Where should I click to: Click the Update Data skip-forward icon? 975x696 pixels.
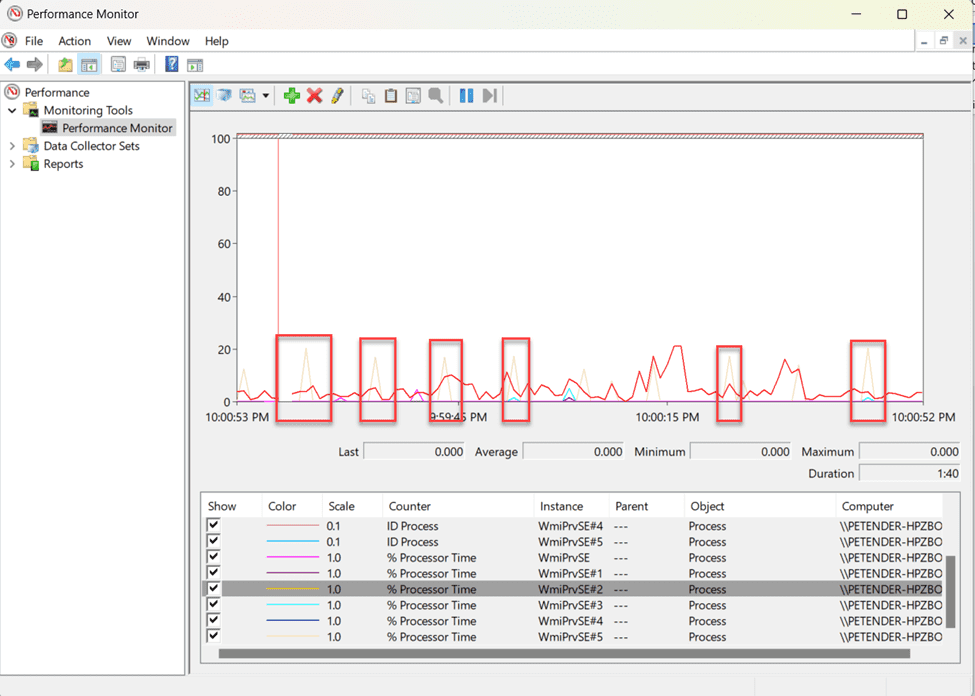(489, 95)
